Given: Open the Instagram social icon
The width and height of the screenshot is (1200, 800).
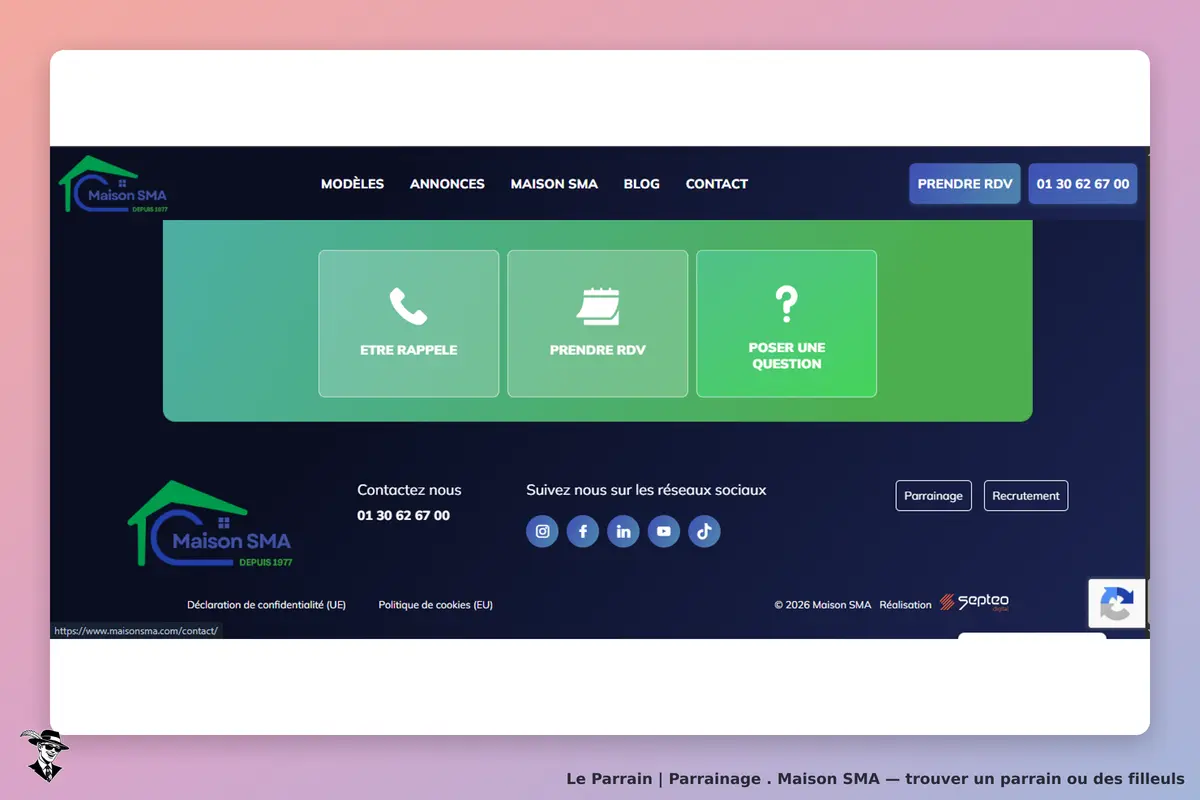Looking at the screenshot, I should pyautogui.click(x=543, y=531).
